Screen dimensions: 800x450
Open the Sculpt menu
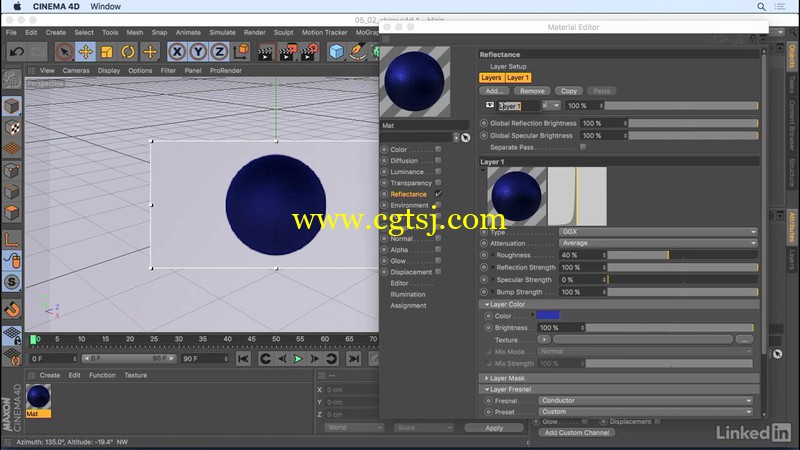tap(283, 32)
